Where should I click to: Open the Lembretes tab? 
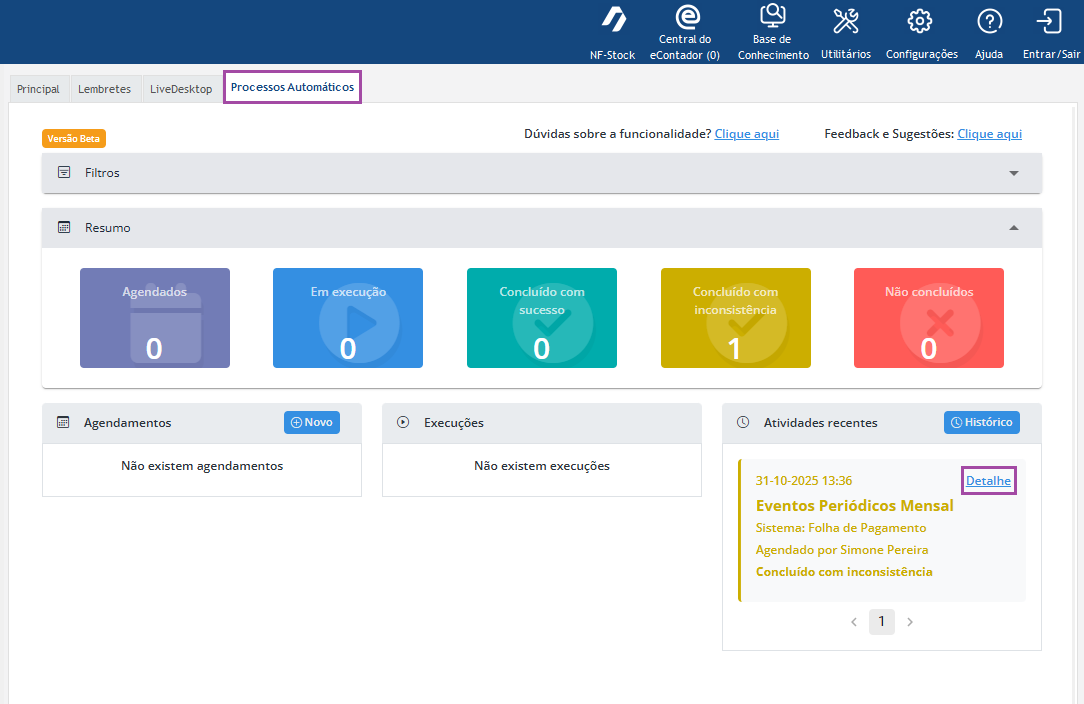pos(104,89)
